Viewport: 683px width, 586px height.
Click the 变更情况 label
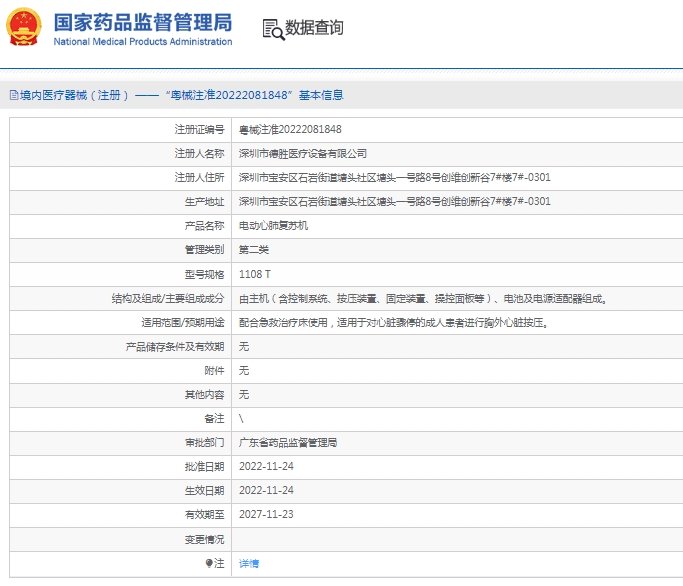pos(204,539)
